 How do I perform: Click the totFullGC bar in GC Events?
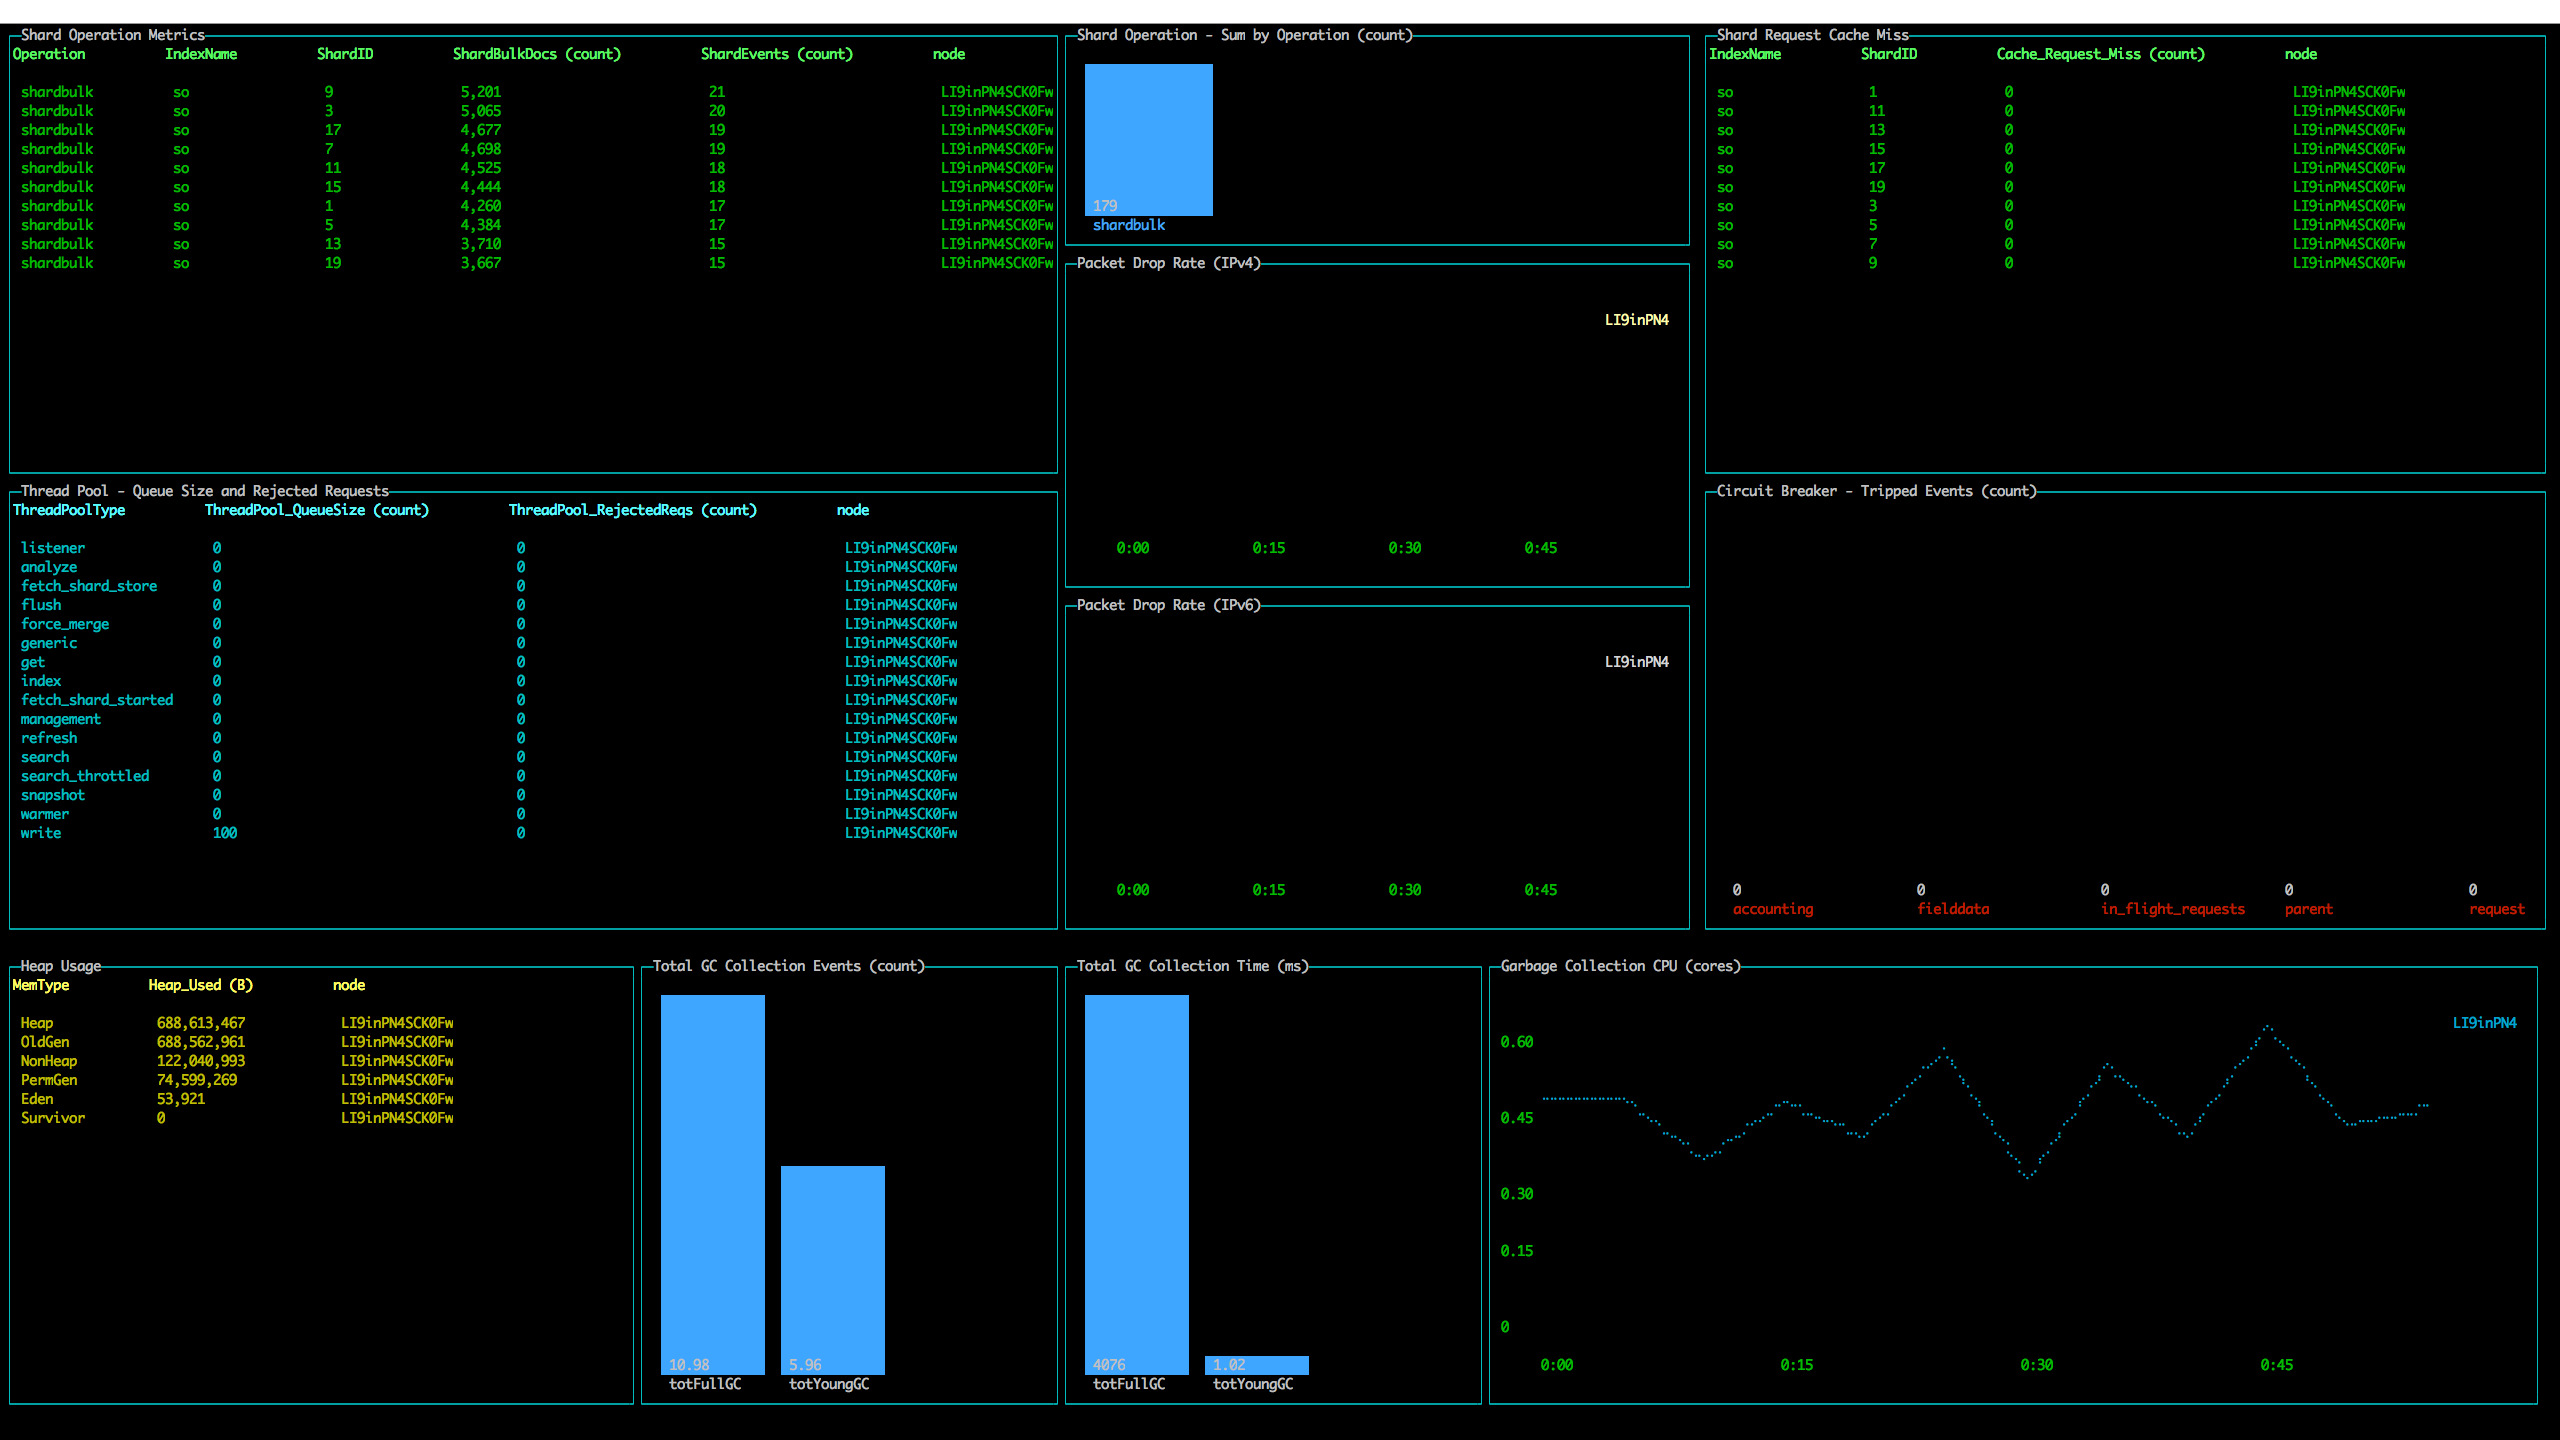(712, 1184)
